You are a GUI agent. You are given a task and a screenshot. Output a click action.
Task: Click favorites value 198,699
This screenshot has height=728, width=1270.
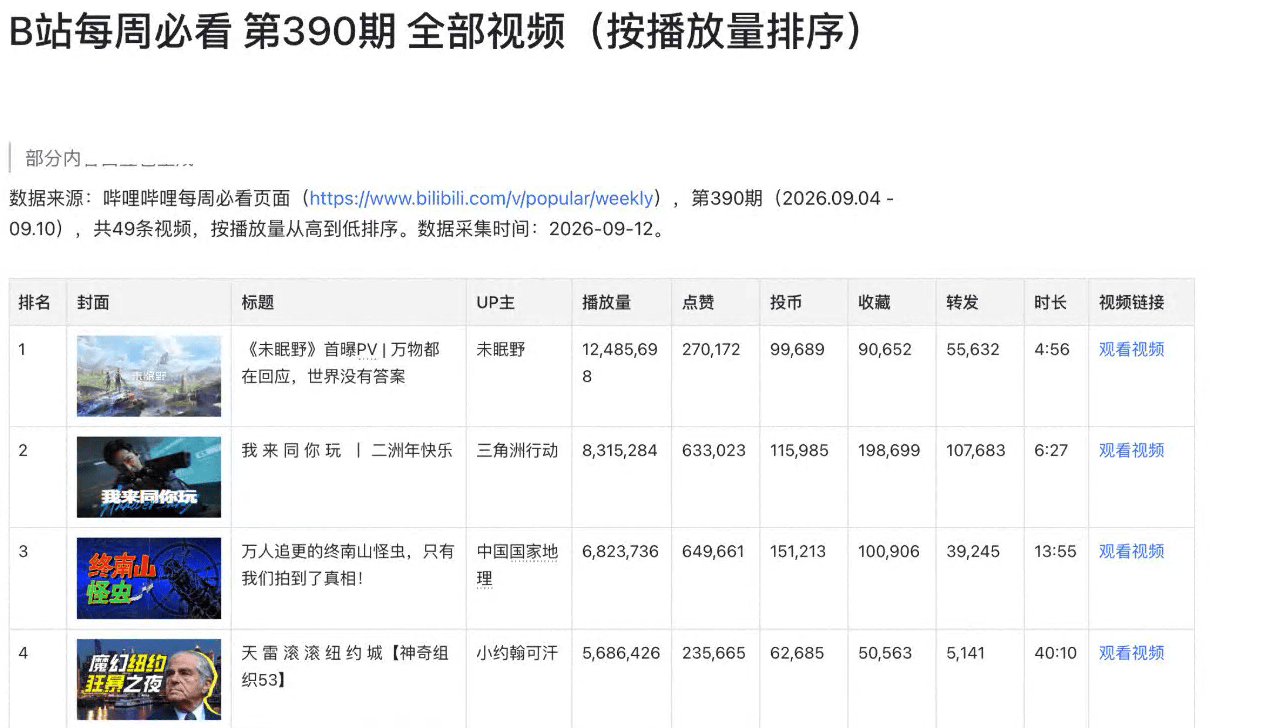tap(889, 450)
